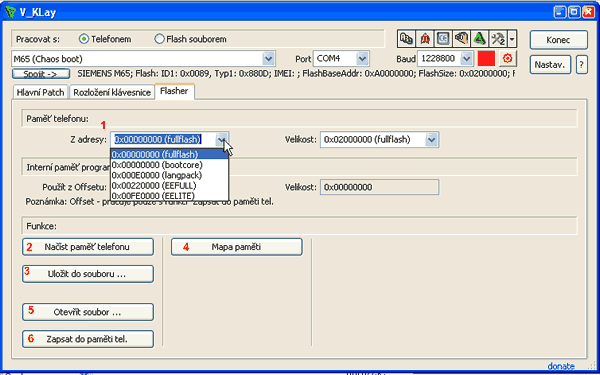Maximize the V_KLay window
This screenshot has height=375, width=600.
(x=574, y=12)
